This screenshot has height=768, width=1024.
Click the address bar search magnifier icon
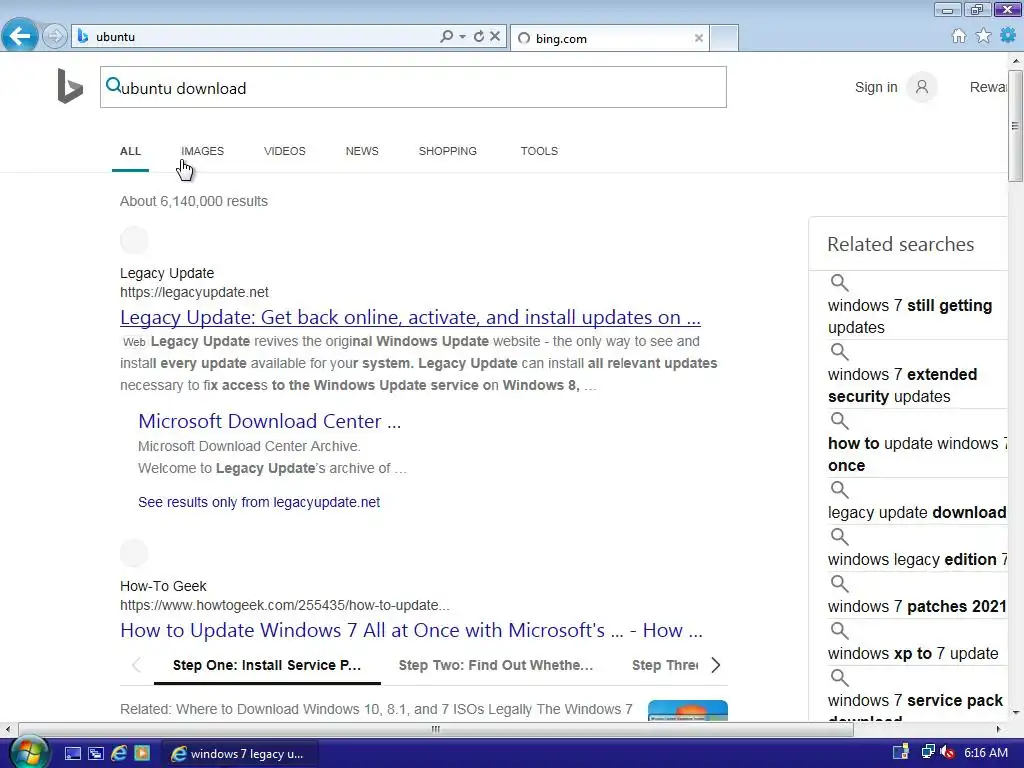[x=446, y=37]
